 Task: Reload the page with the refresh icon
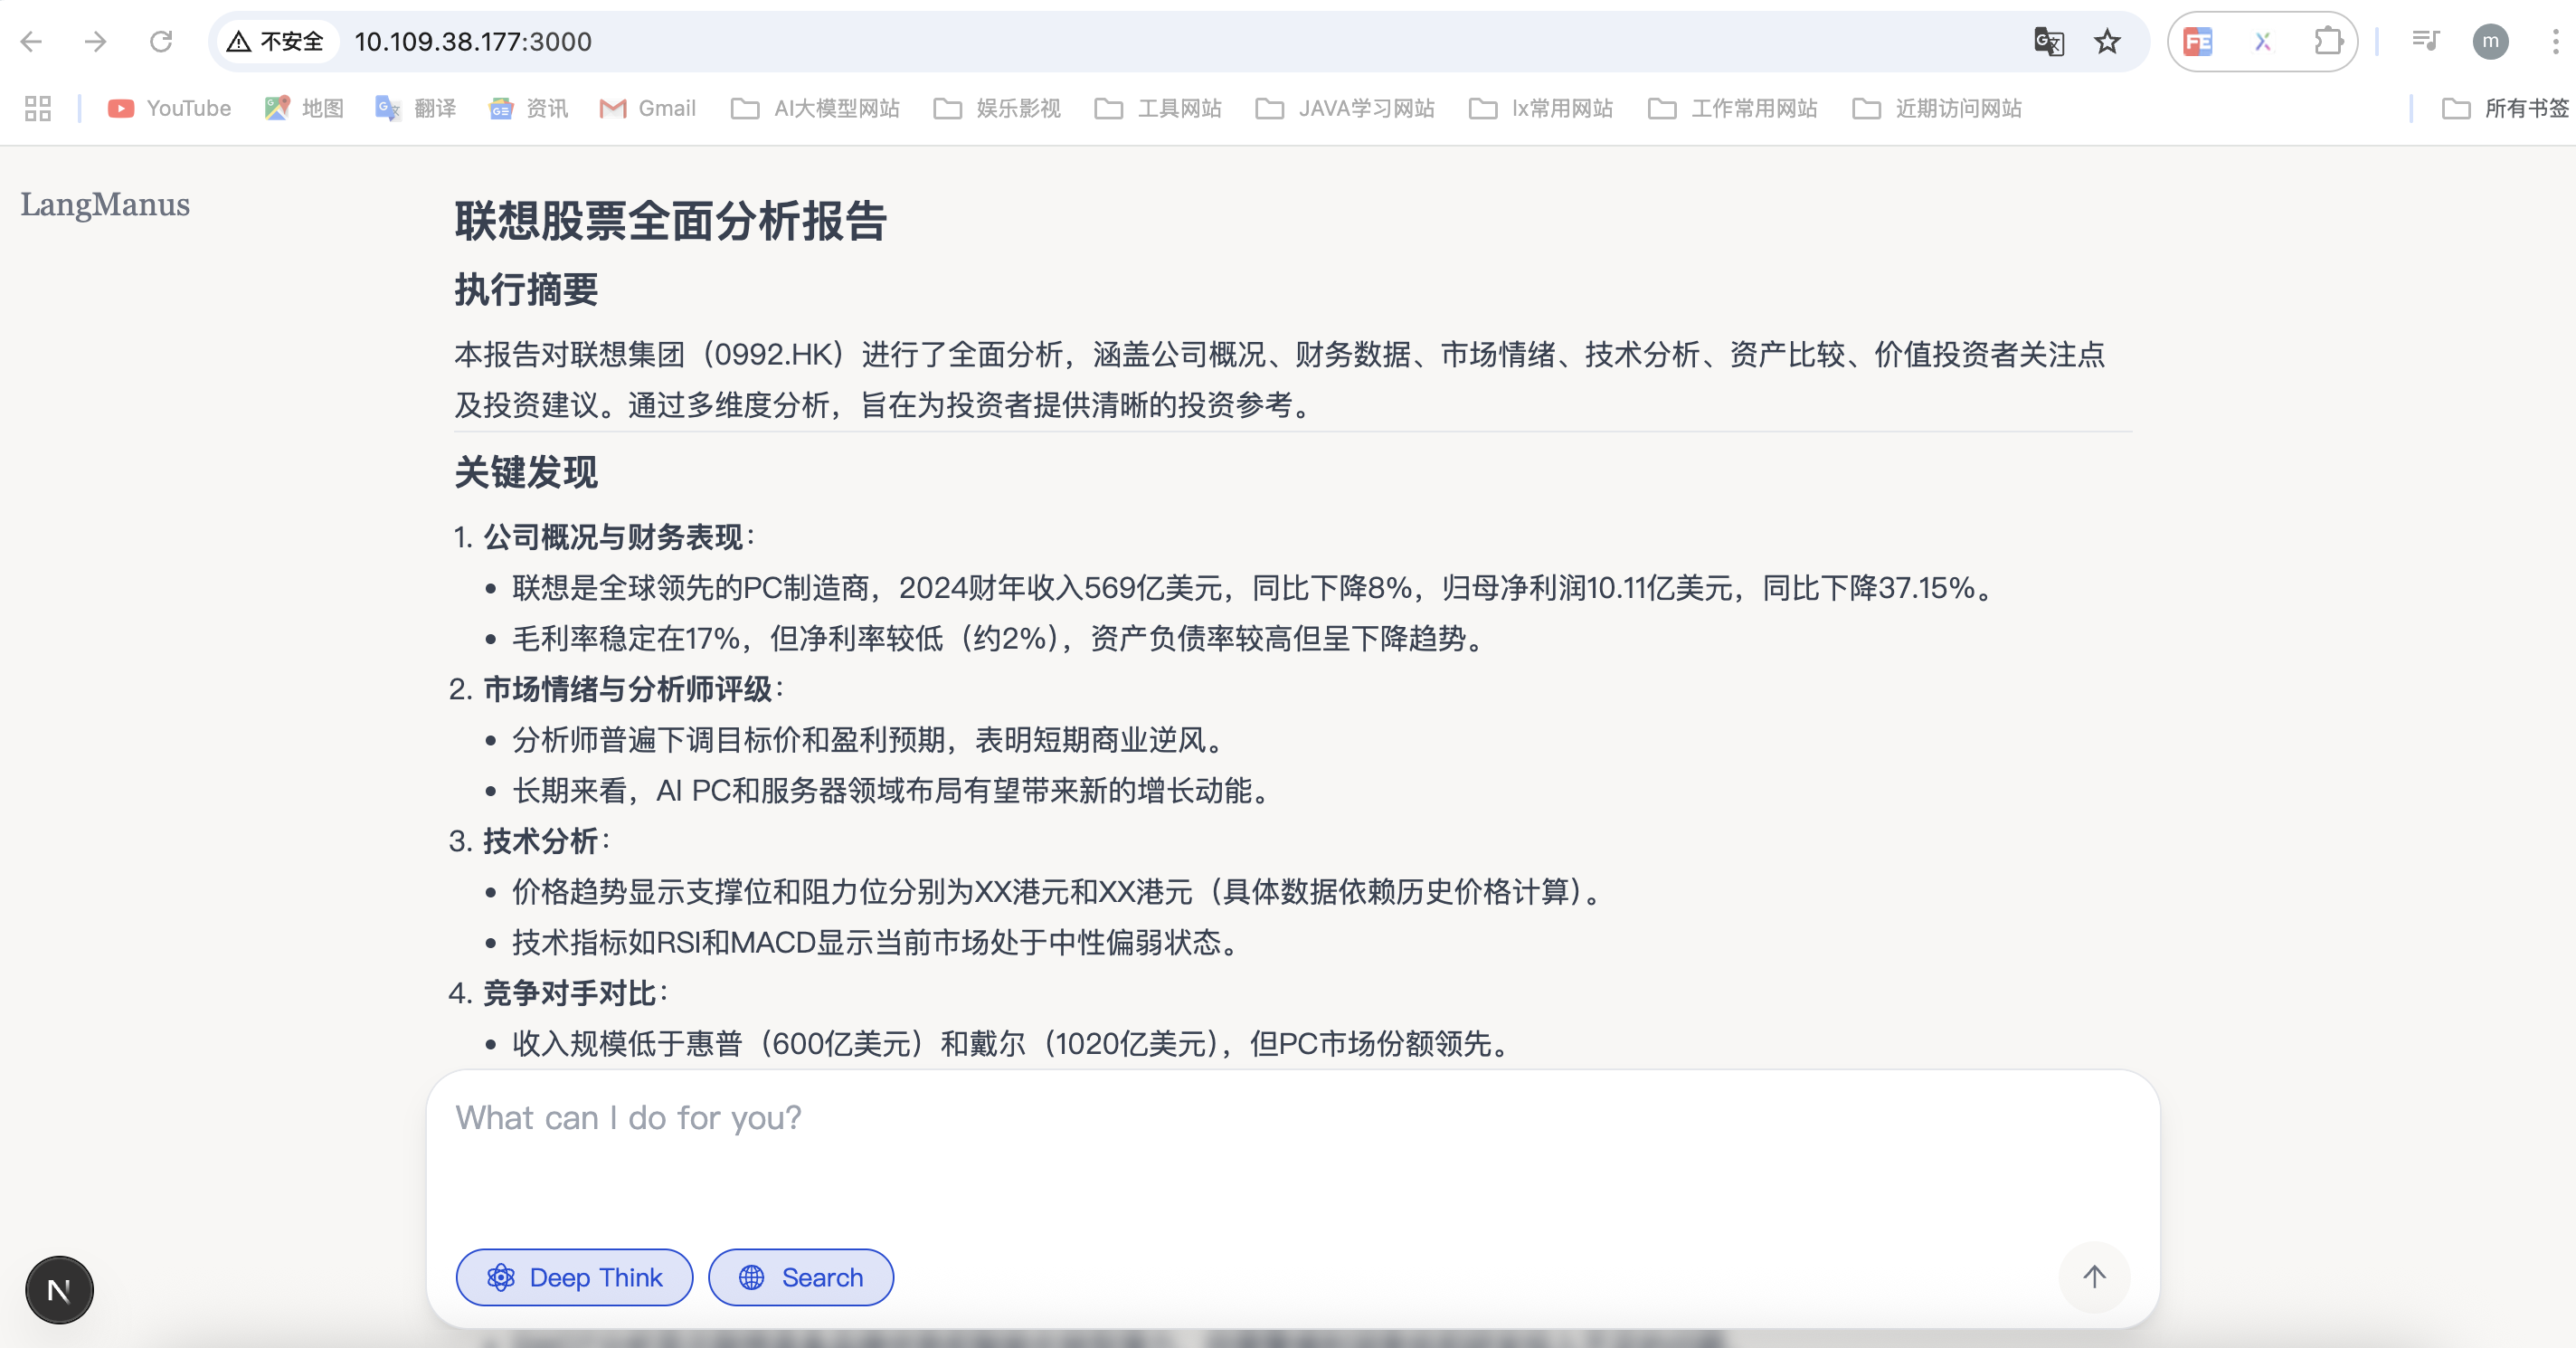161,42
